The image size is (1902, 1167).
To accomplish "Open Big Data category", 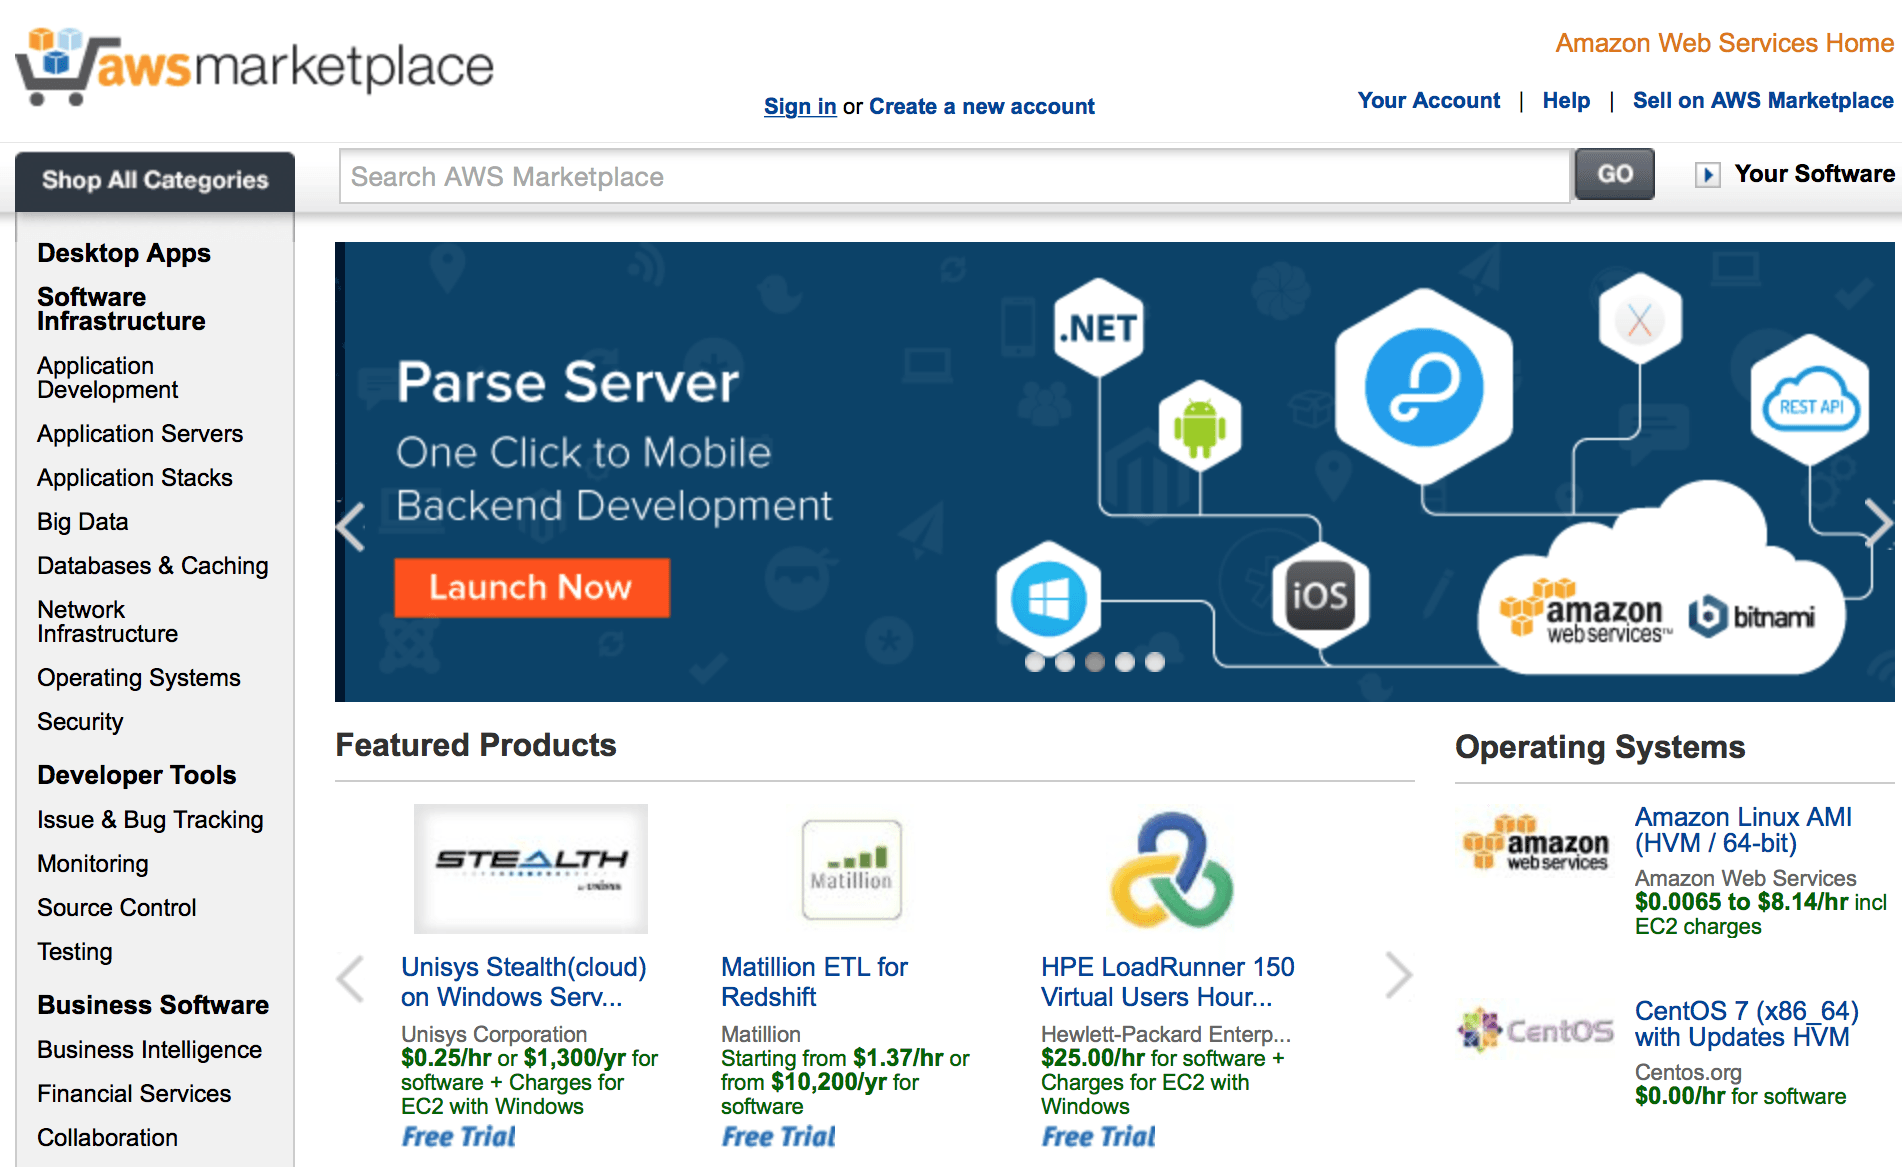I will tap(83, 522).
